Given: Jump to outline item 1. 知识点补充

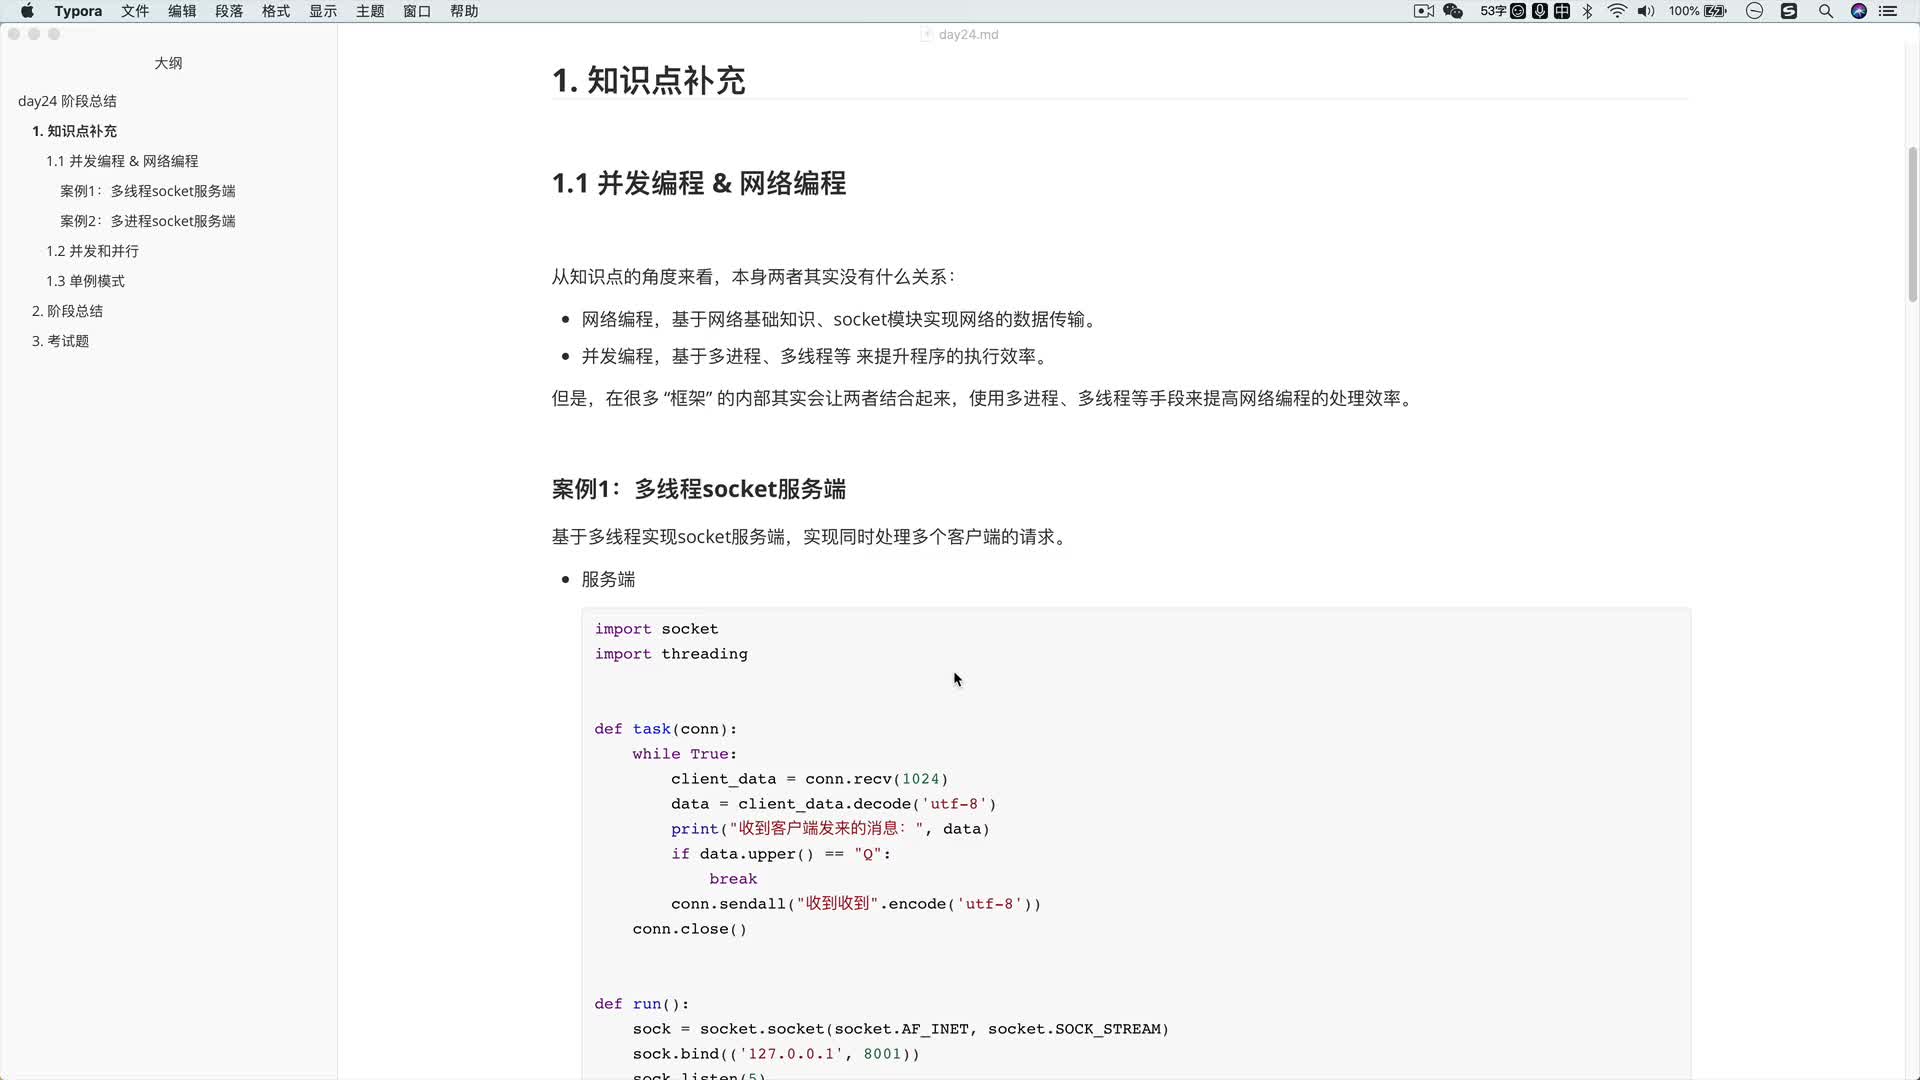Looking at the screenshot, I should (74, 131).
